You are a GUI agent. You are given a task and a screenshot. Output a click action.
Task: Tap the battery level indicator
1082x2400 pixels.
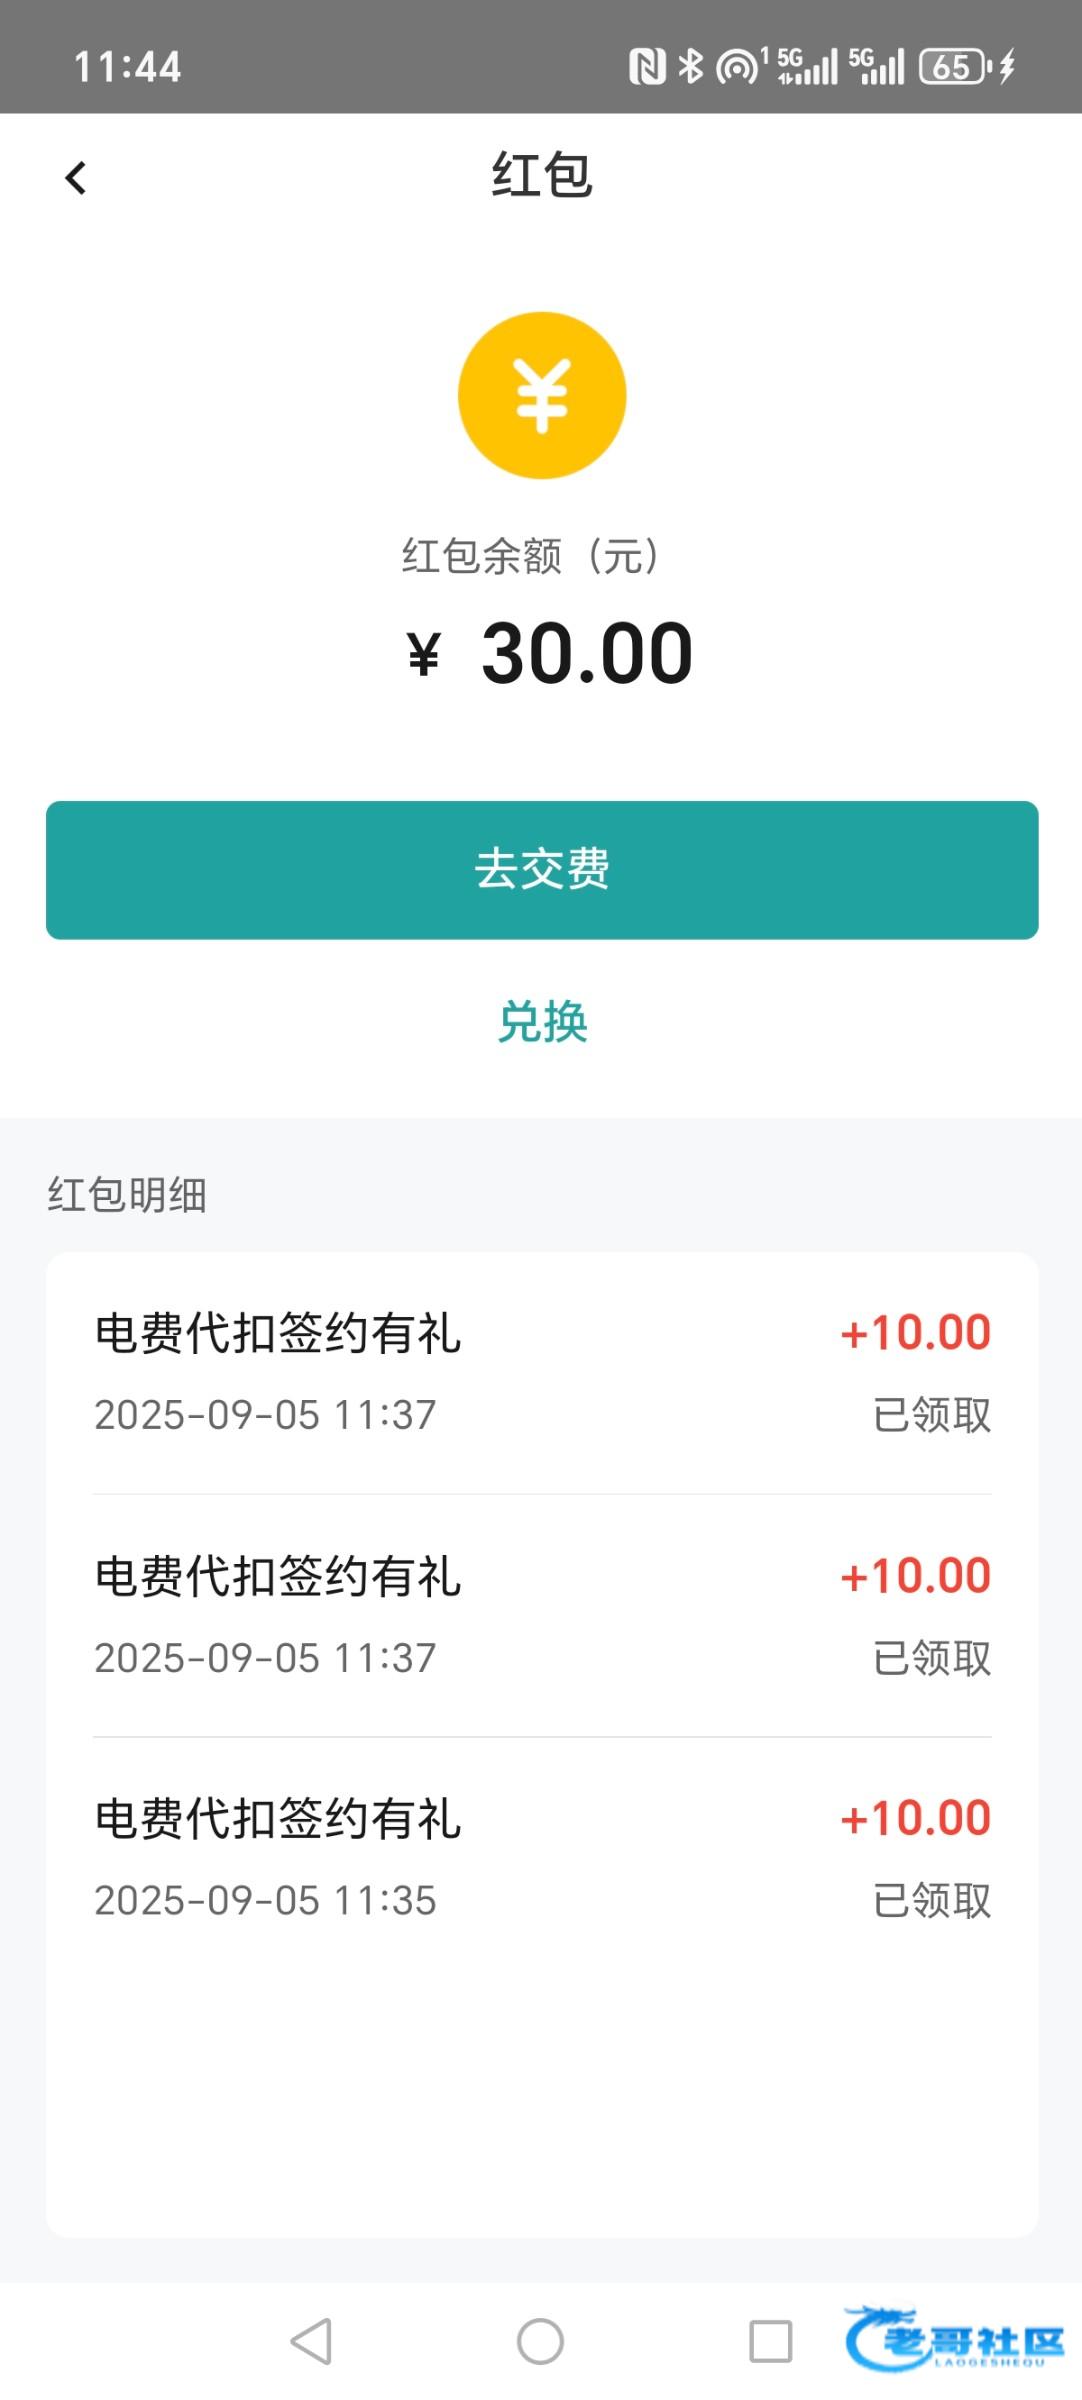955,67
